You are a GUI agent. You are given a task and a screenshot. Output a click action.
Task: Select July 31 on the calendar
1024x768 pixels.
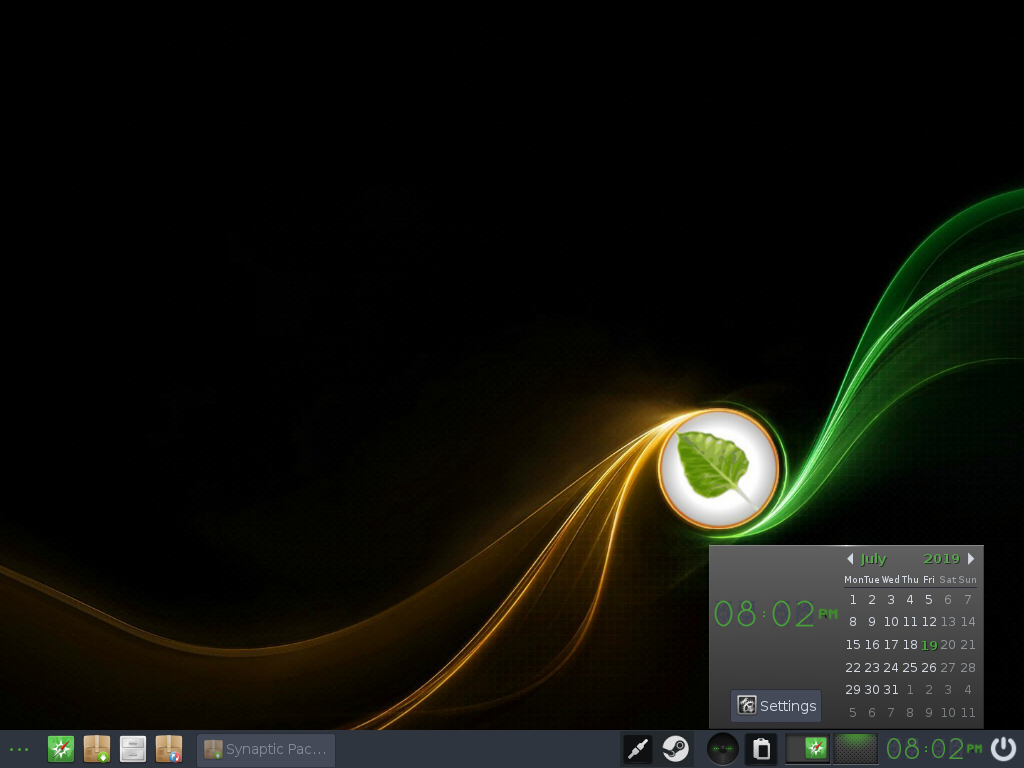[890, 689]
